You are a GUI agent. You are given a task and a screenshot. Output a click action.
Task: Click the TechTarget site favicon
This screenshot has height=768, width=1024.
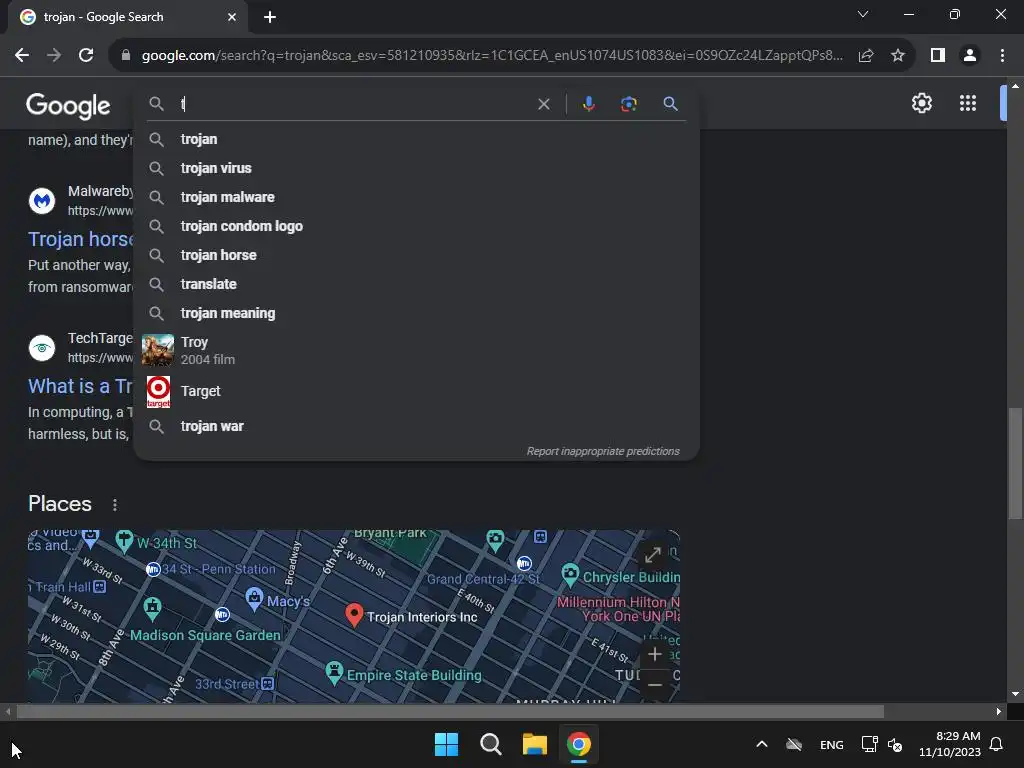click(x=42, y=347)
